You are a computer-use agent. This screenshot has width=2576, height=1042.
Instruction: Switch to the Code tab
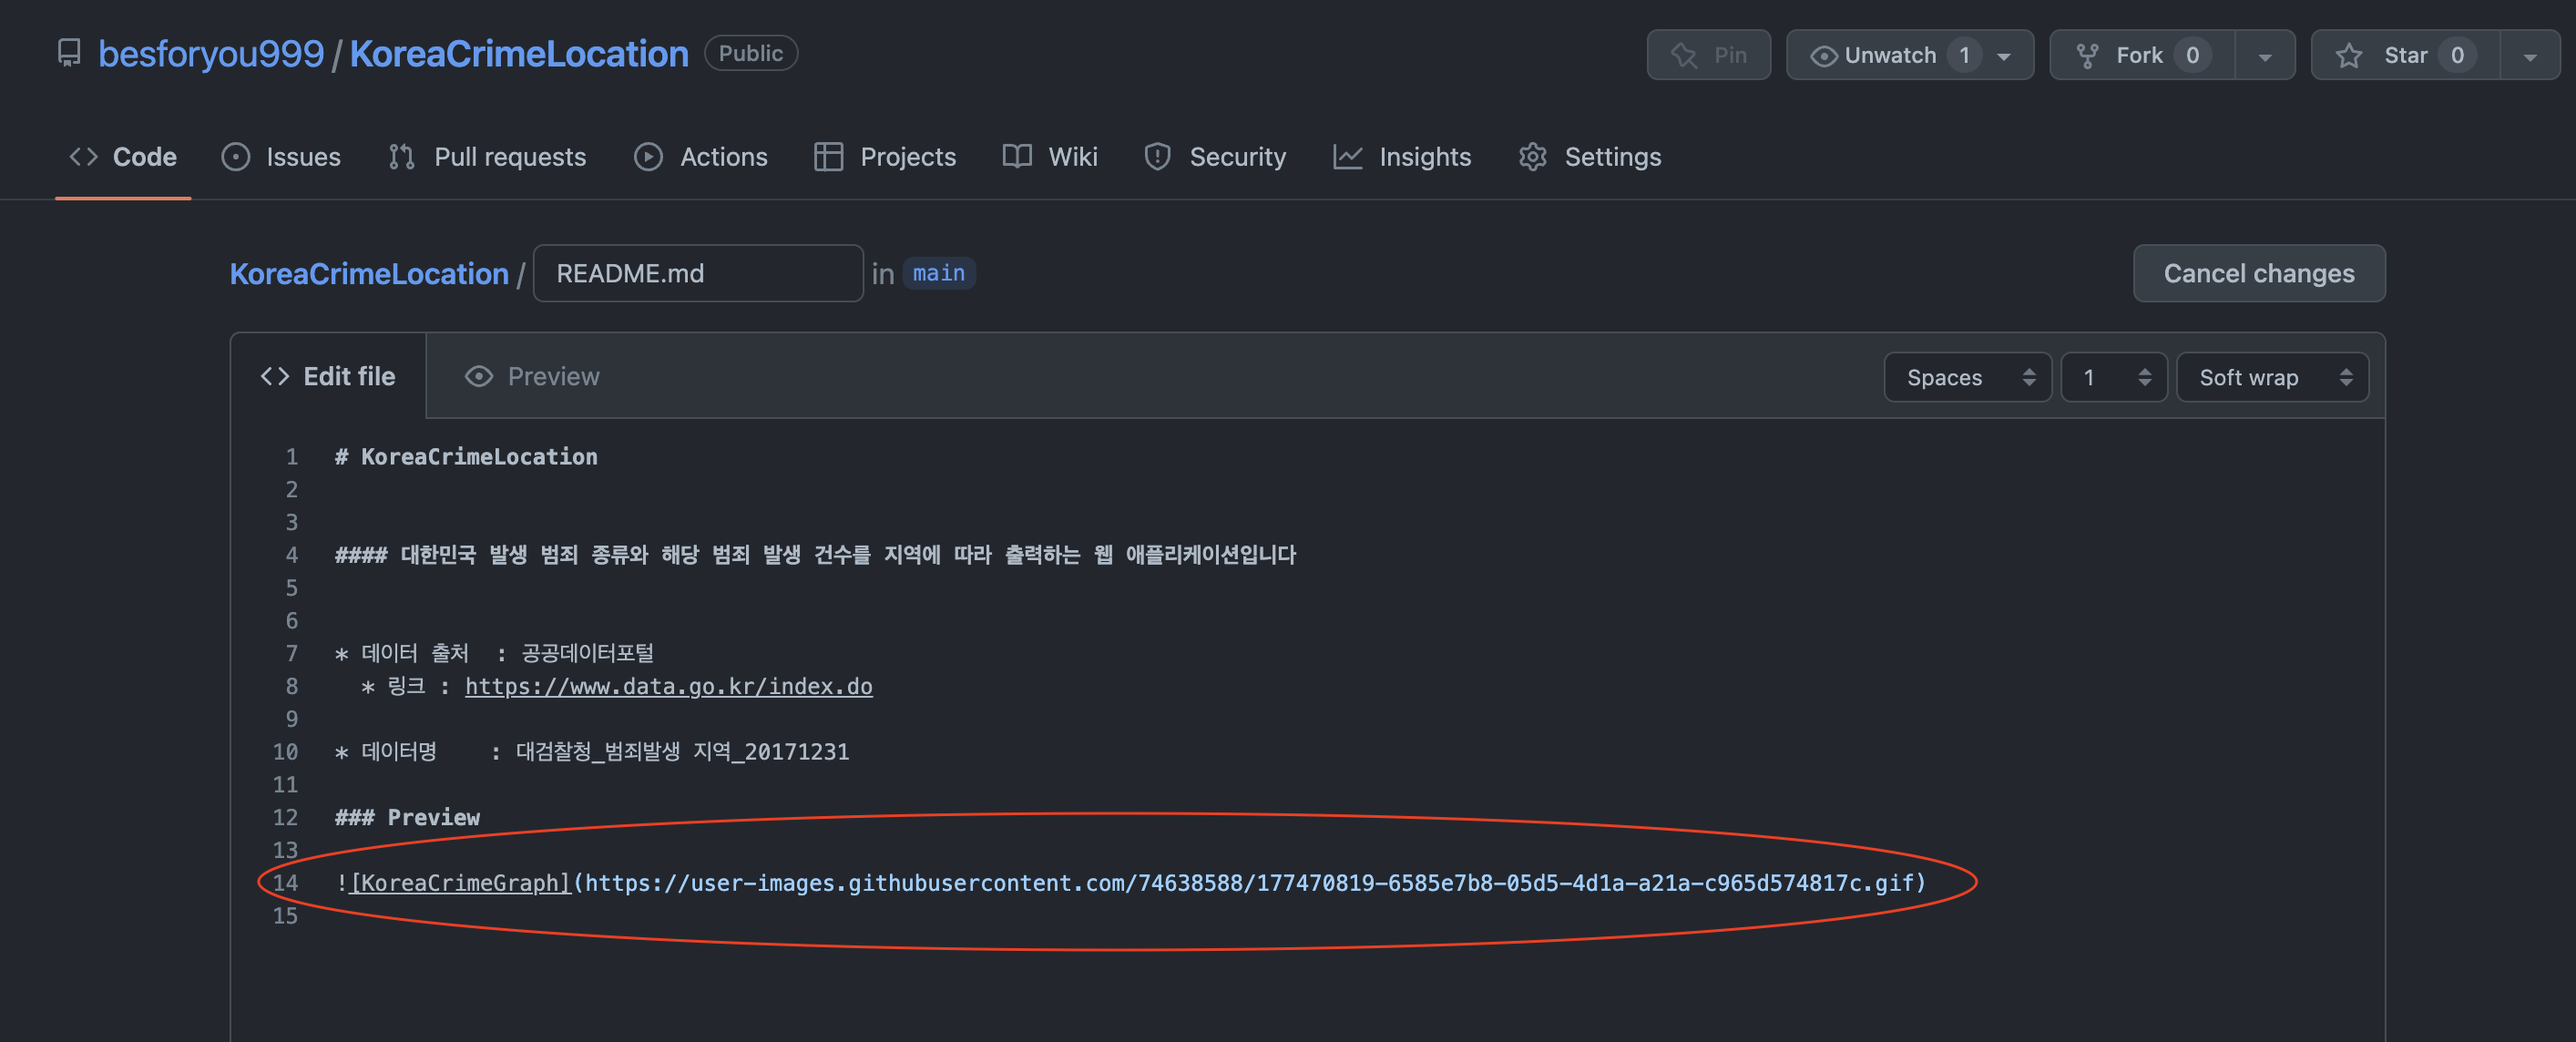tap(123, 157)
